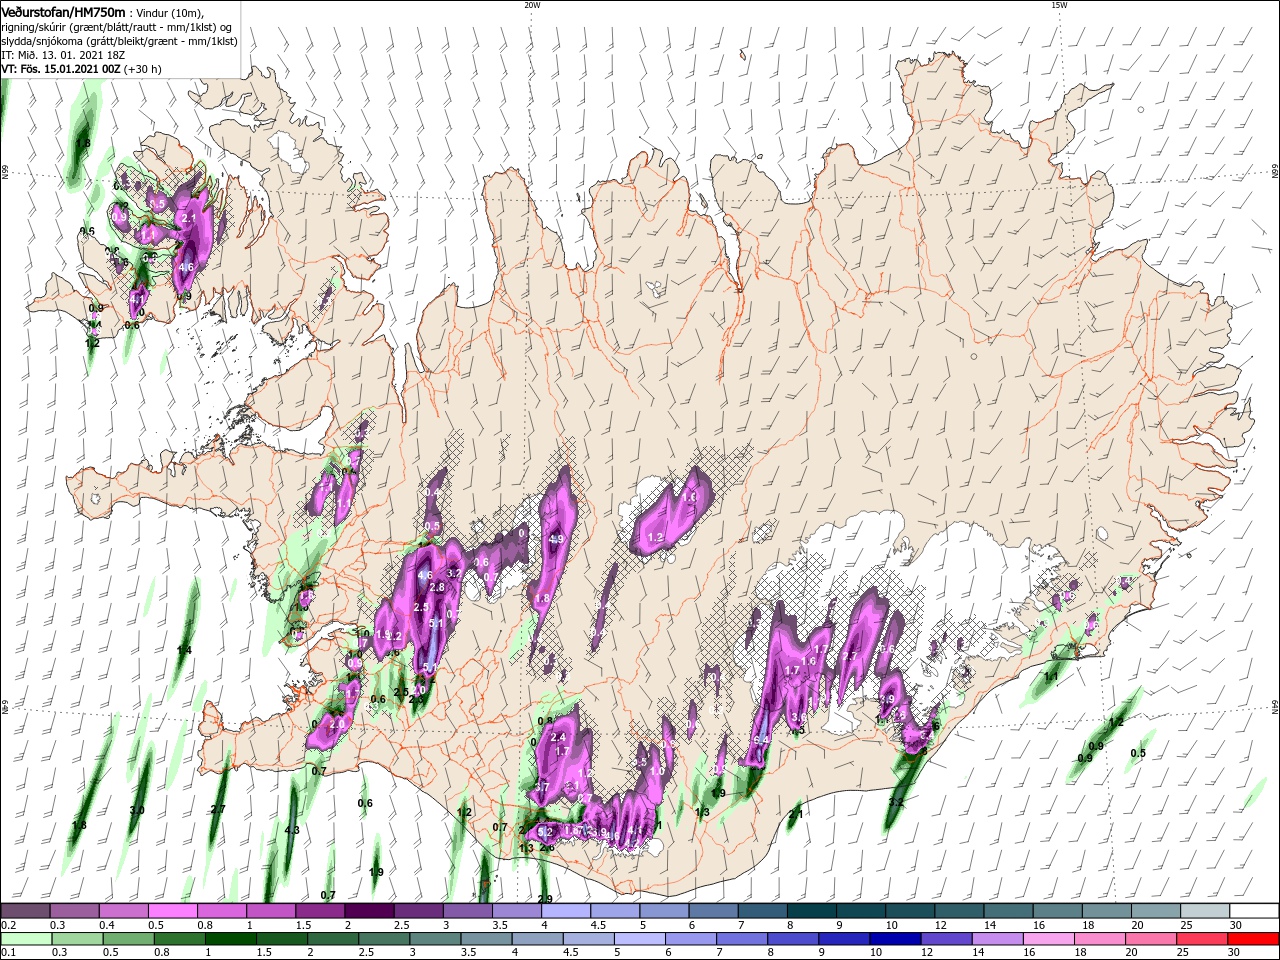The width and height of the screenshot is (1280, 960).
Task: Click the red 30 mm swatch in rain legend
Action: (x=1254, y=939)
